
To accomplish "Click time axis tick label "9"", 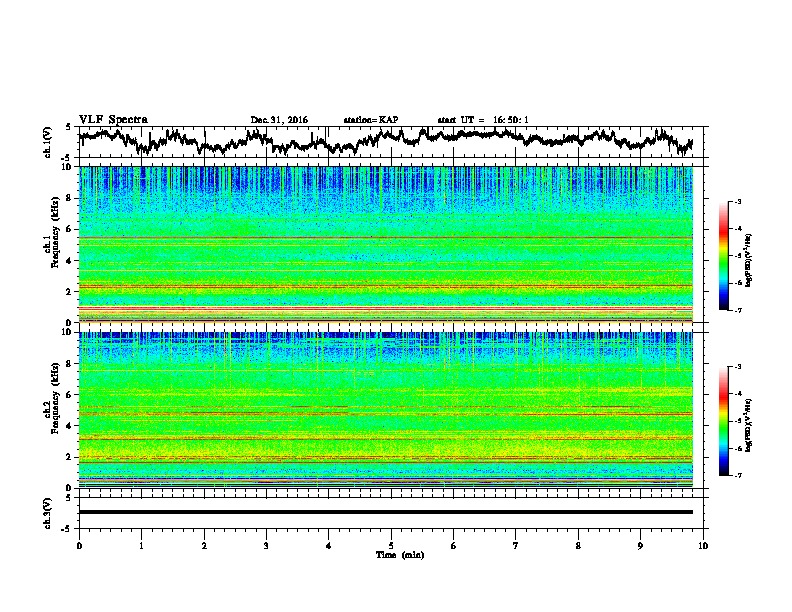I will 640,546.
